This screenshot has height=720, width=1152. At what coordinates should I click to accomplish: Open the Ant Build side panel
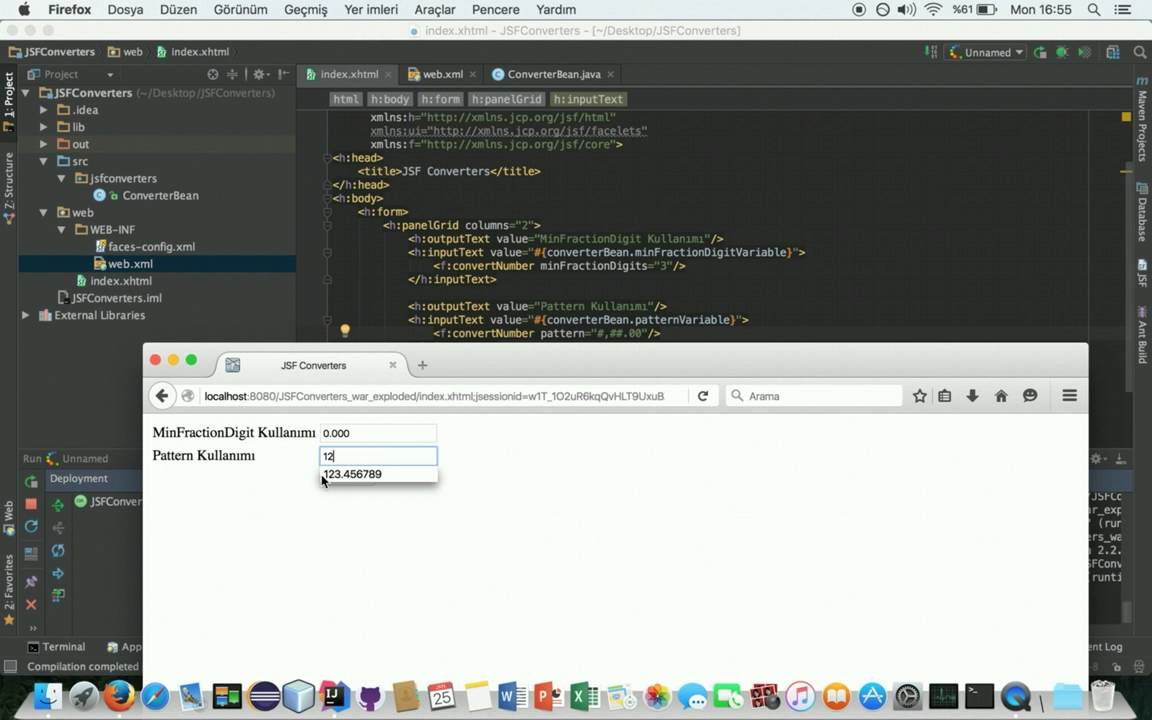(1142, 335)
